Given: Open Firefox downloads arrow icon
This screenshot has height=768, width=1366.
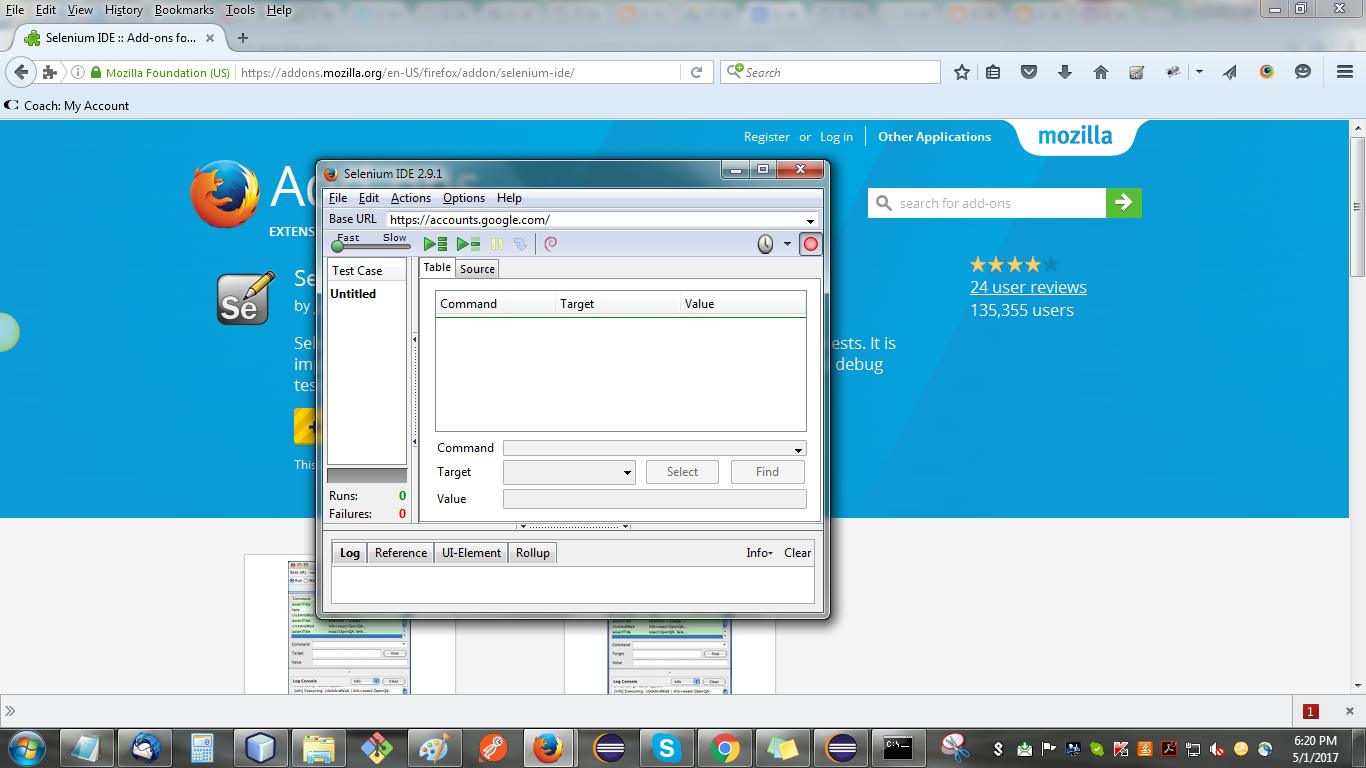Looking at the screenshot, I should click(x=1065, y=72).
